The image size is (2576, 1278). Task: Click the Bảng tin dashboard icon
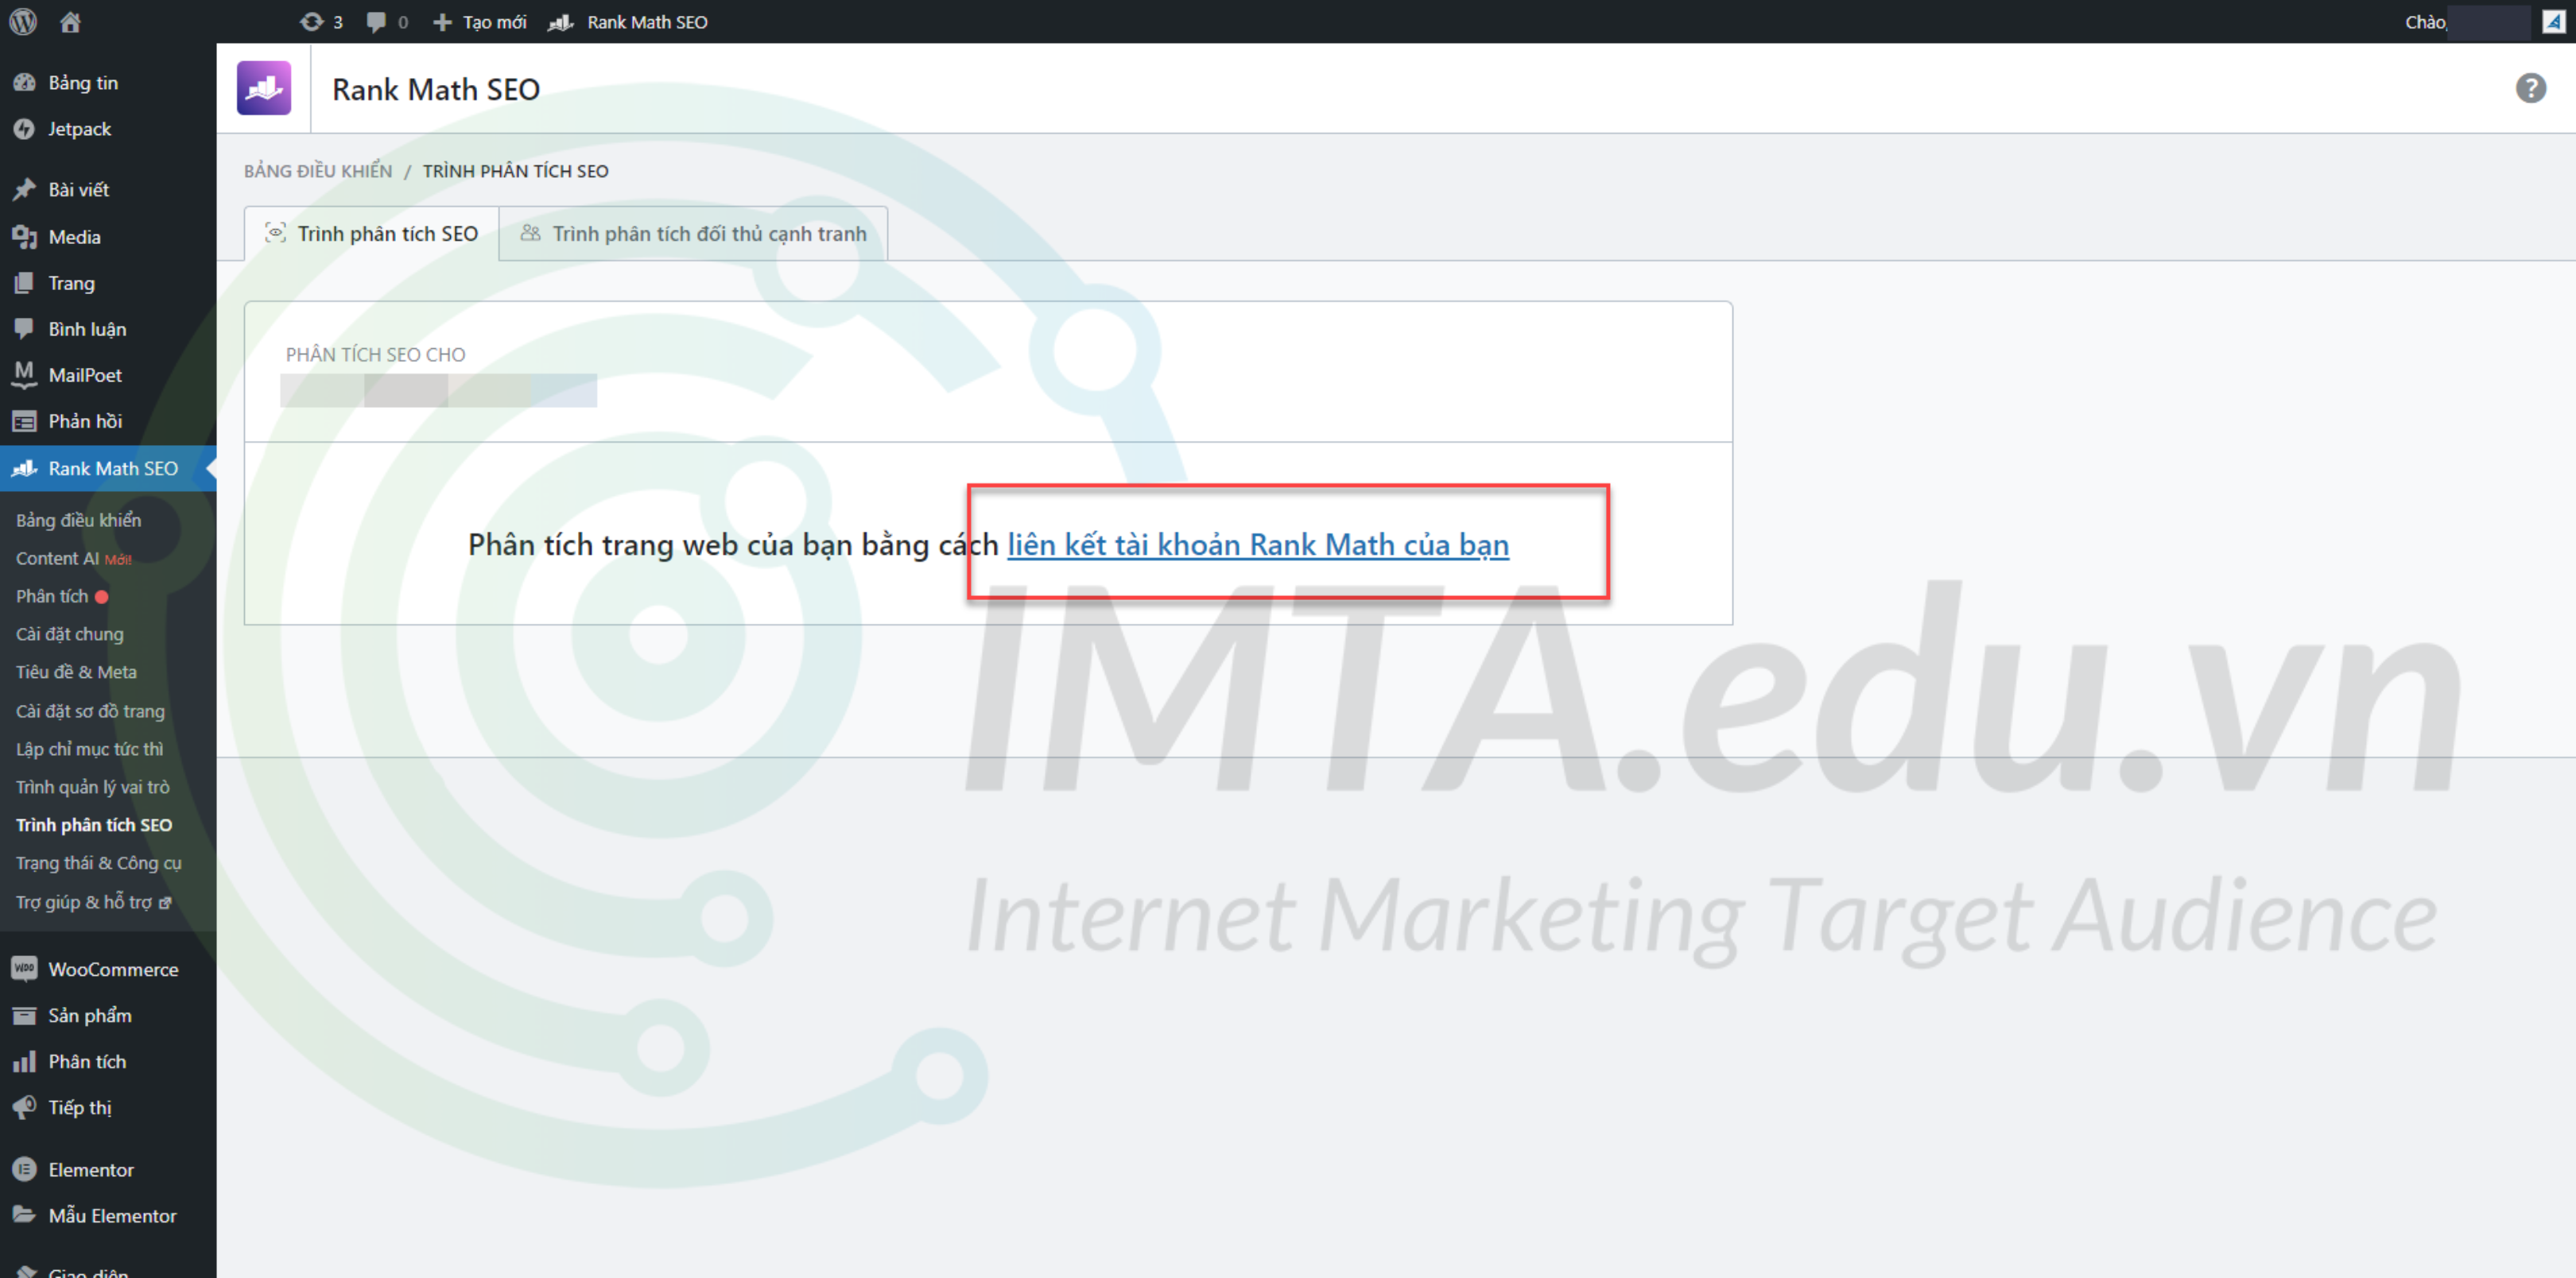(x=24, y=83)
